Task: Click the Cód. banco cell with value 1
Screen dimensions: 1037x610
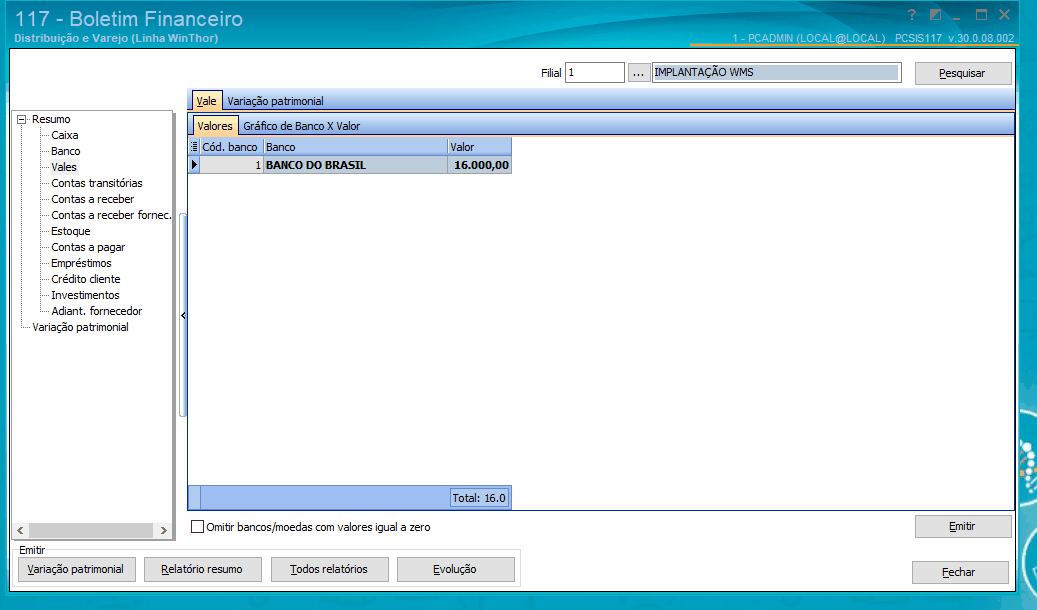Action: 231,165
